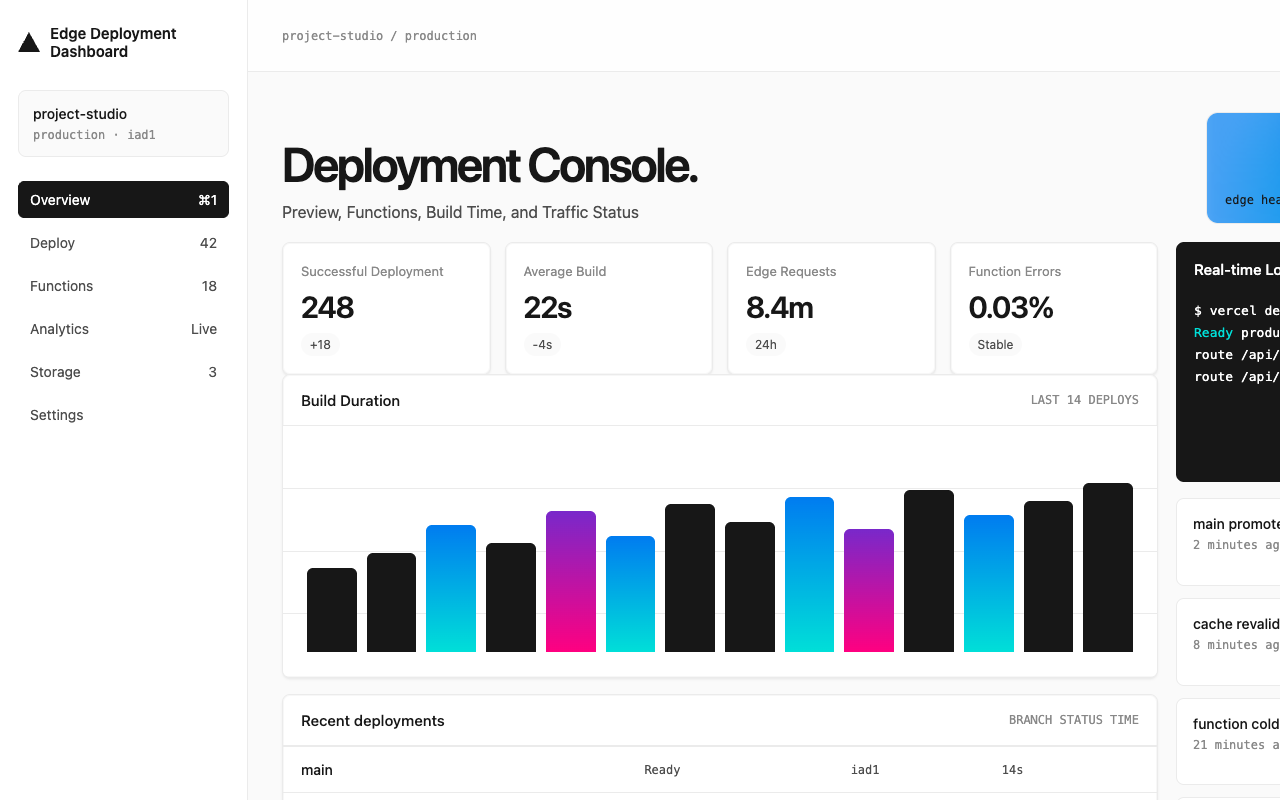Select the Average Build stat card

point(609,309)
